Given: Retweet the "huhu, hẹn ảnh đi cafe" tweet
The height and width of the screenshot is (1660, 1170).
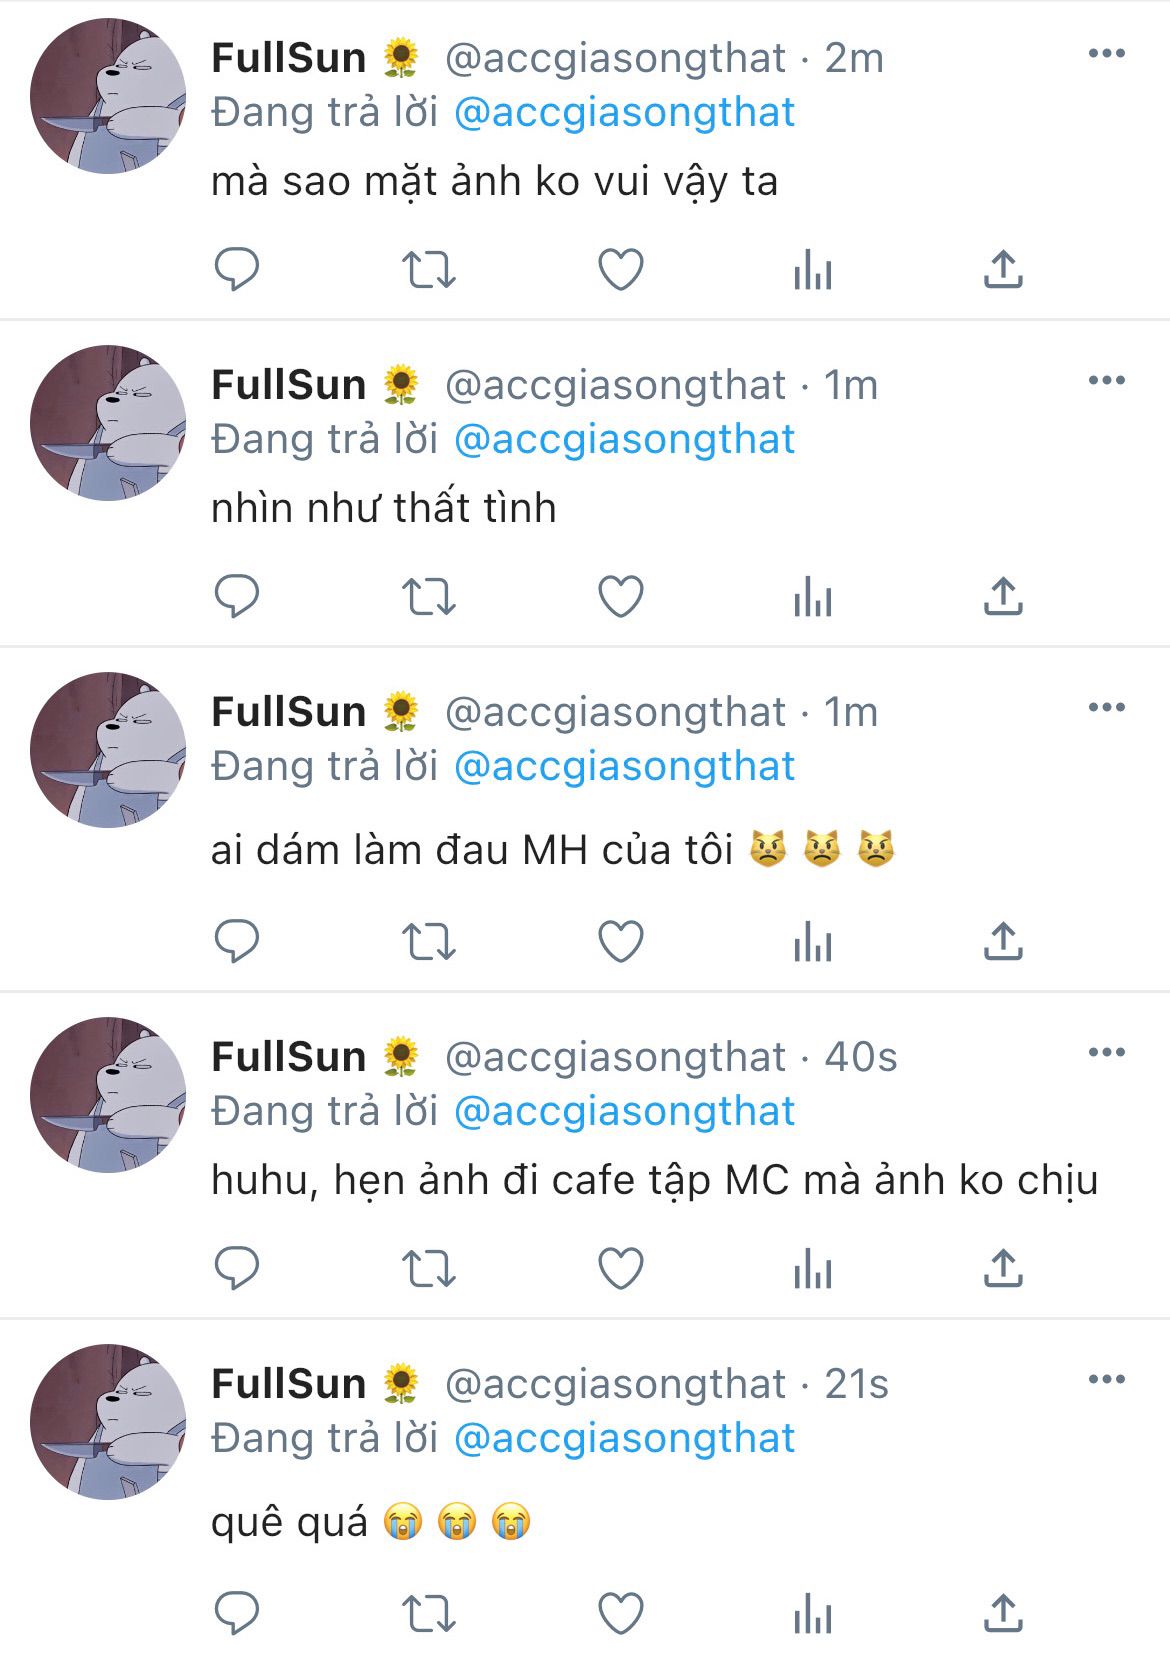Looking at the screenshot, I should pyautogui.click(x=428, y=1268).
